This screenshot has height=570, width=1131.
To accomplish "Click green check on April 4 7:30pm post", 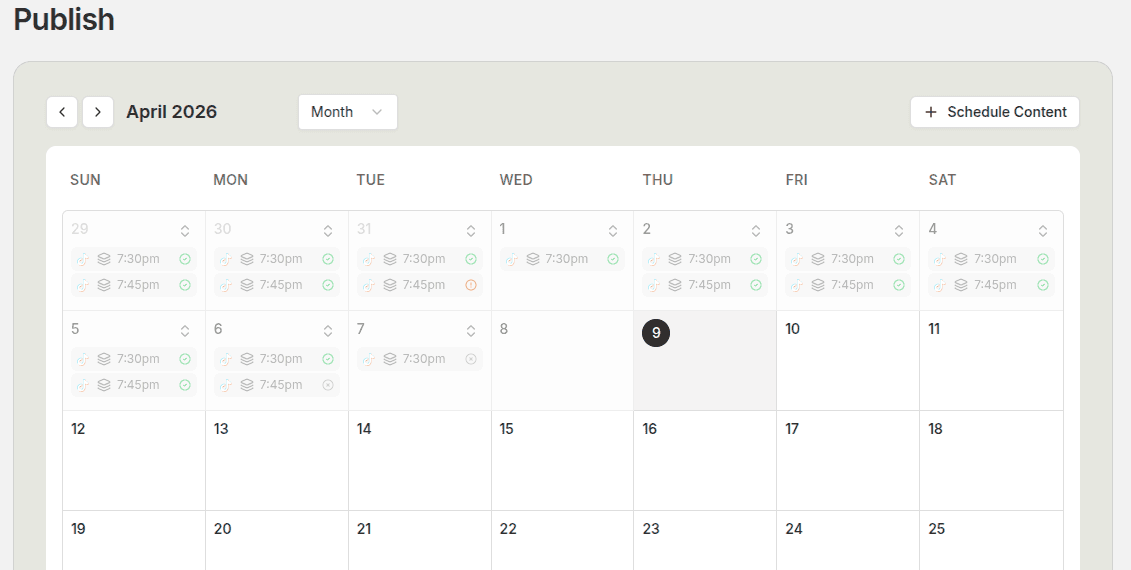I will 1043,259.
